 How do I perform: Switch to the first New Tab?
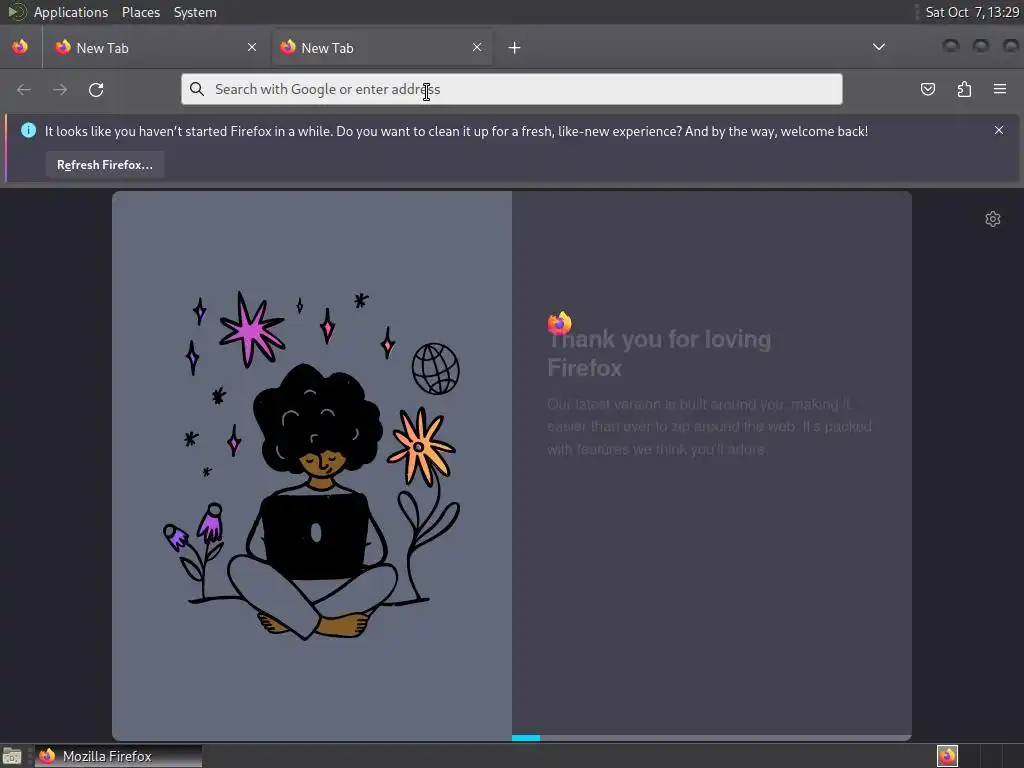[x=155, y=48]
